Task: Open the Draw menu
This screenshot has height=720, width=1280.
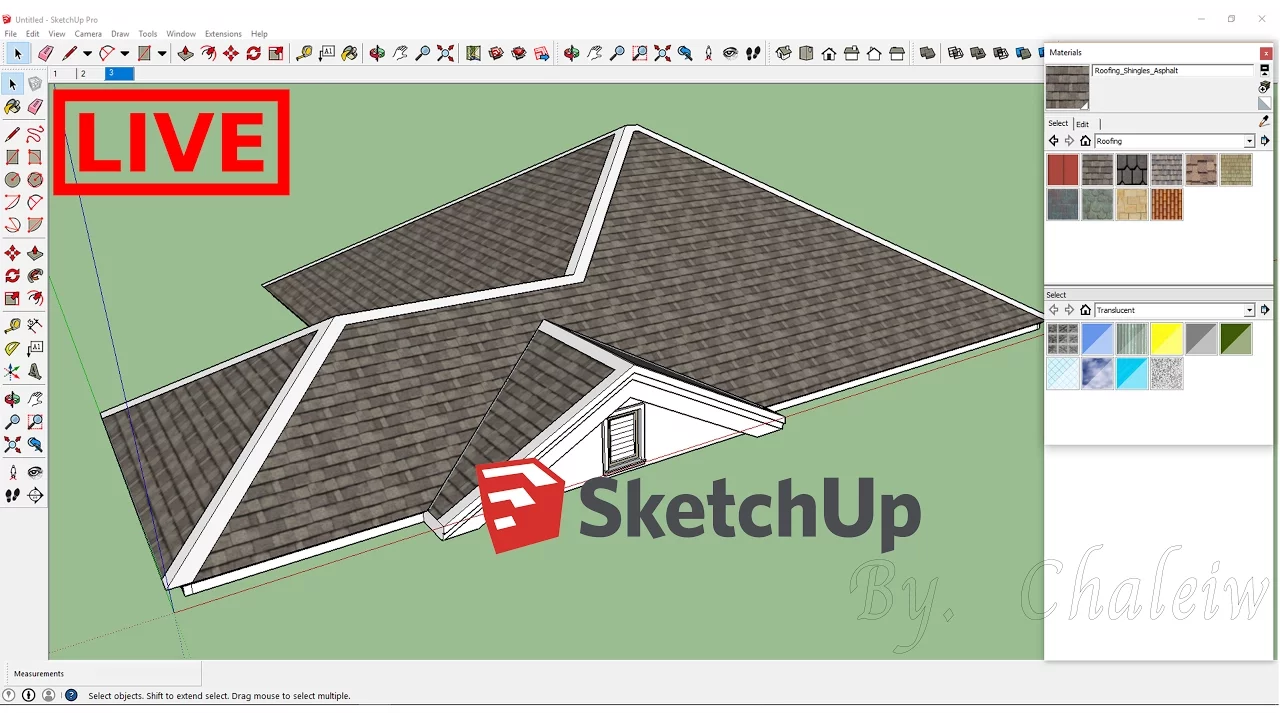Action: pos(120,34)
